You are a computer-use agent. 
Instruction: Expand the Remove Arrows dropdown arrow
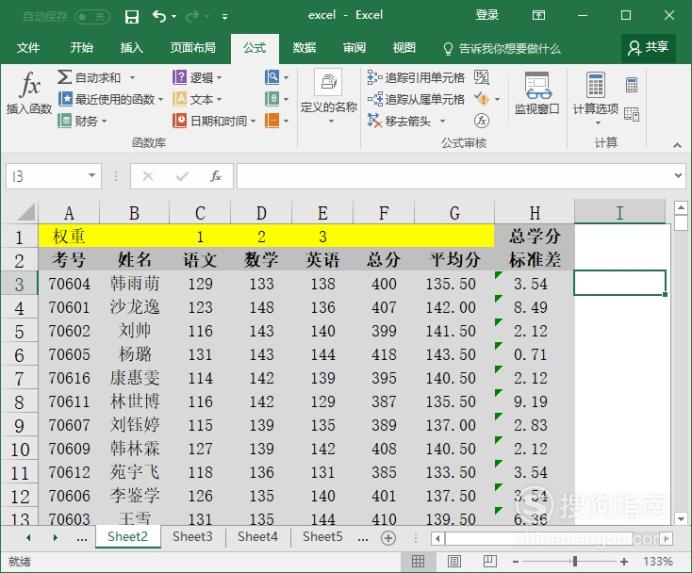pos(442,121)
